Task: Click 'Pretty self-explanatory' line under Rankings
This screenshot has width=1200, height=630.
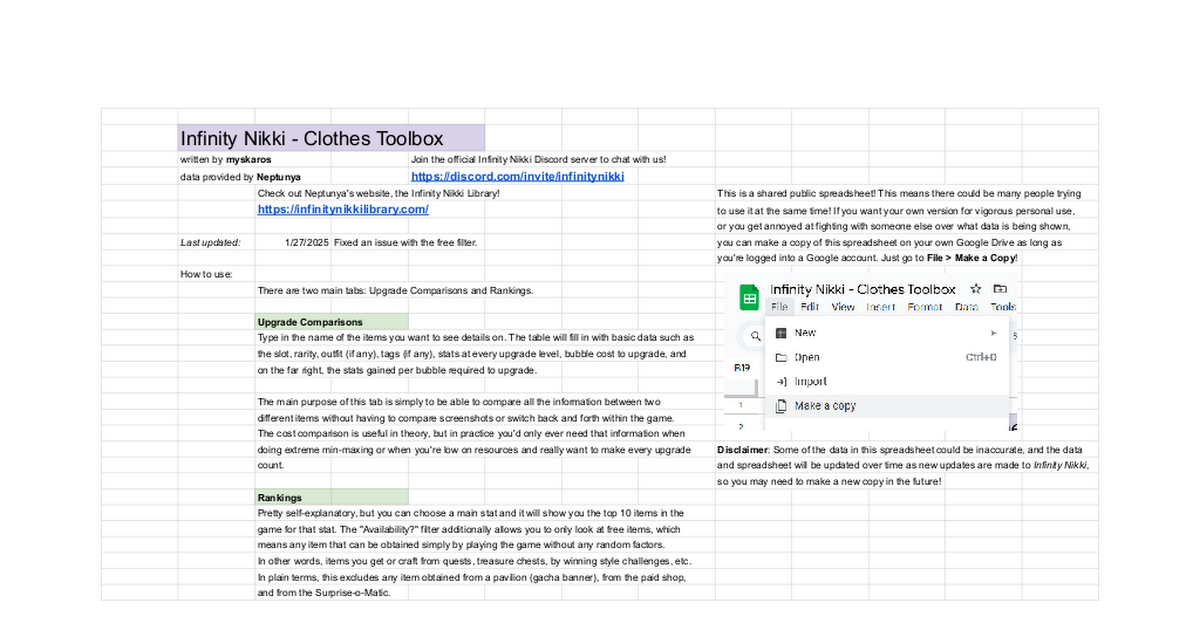Action: (x=471, y=513)
